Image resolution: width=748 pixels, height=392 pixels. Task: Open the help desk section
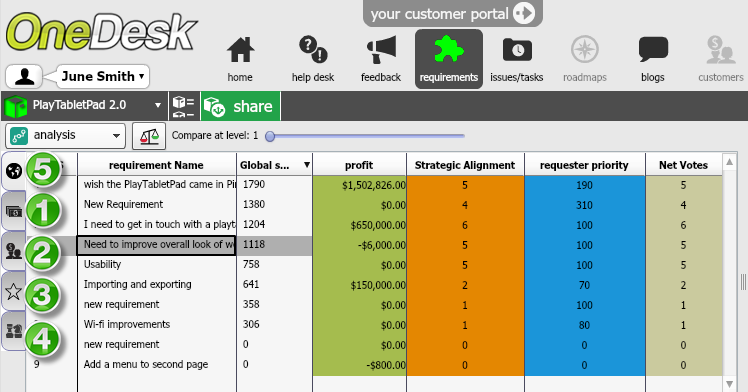[313, 59]
